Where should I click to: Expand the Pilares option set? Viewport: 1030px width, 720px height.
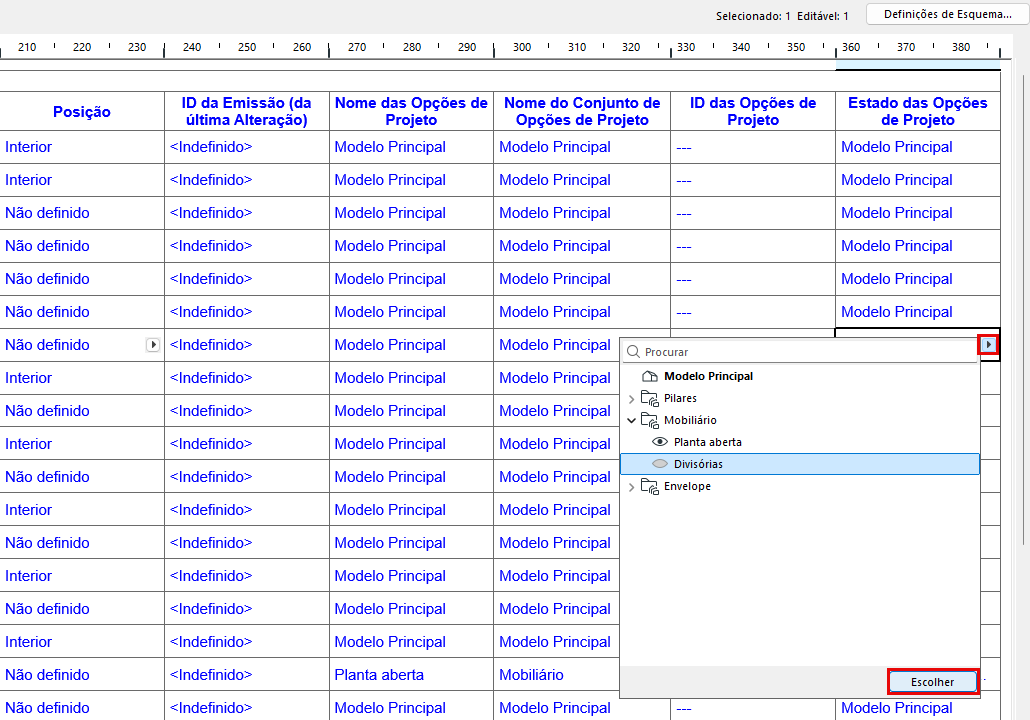point(631,399)
